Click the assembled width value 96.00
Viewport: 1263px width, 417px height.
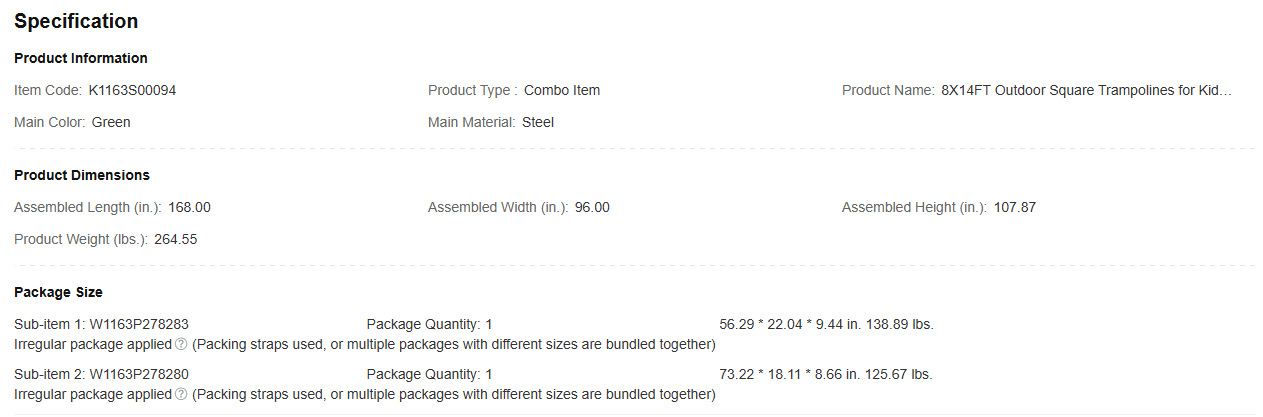click(x=592, y=207)
